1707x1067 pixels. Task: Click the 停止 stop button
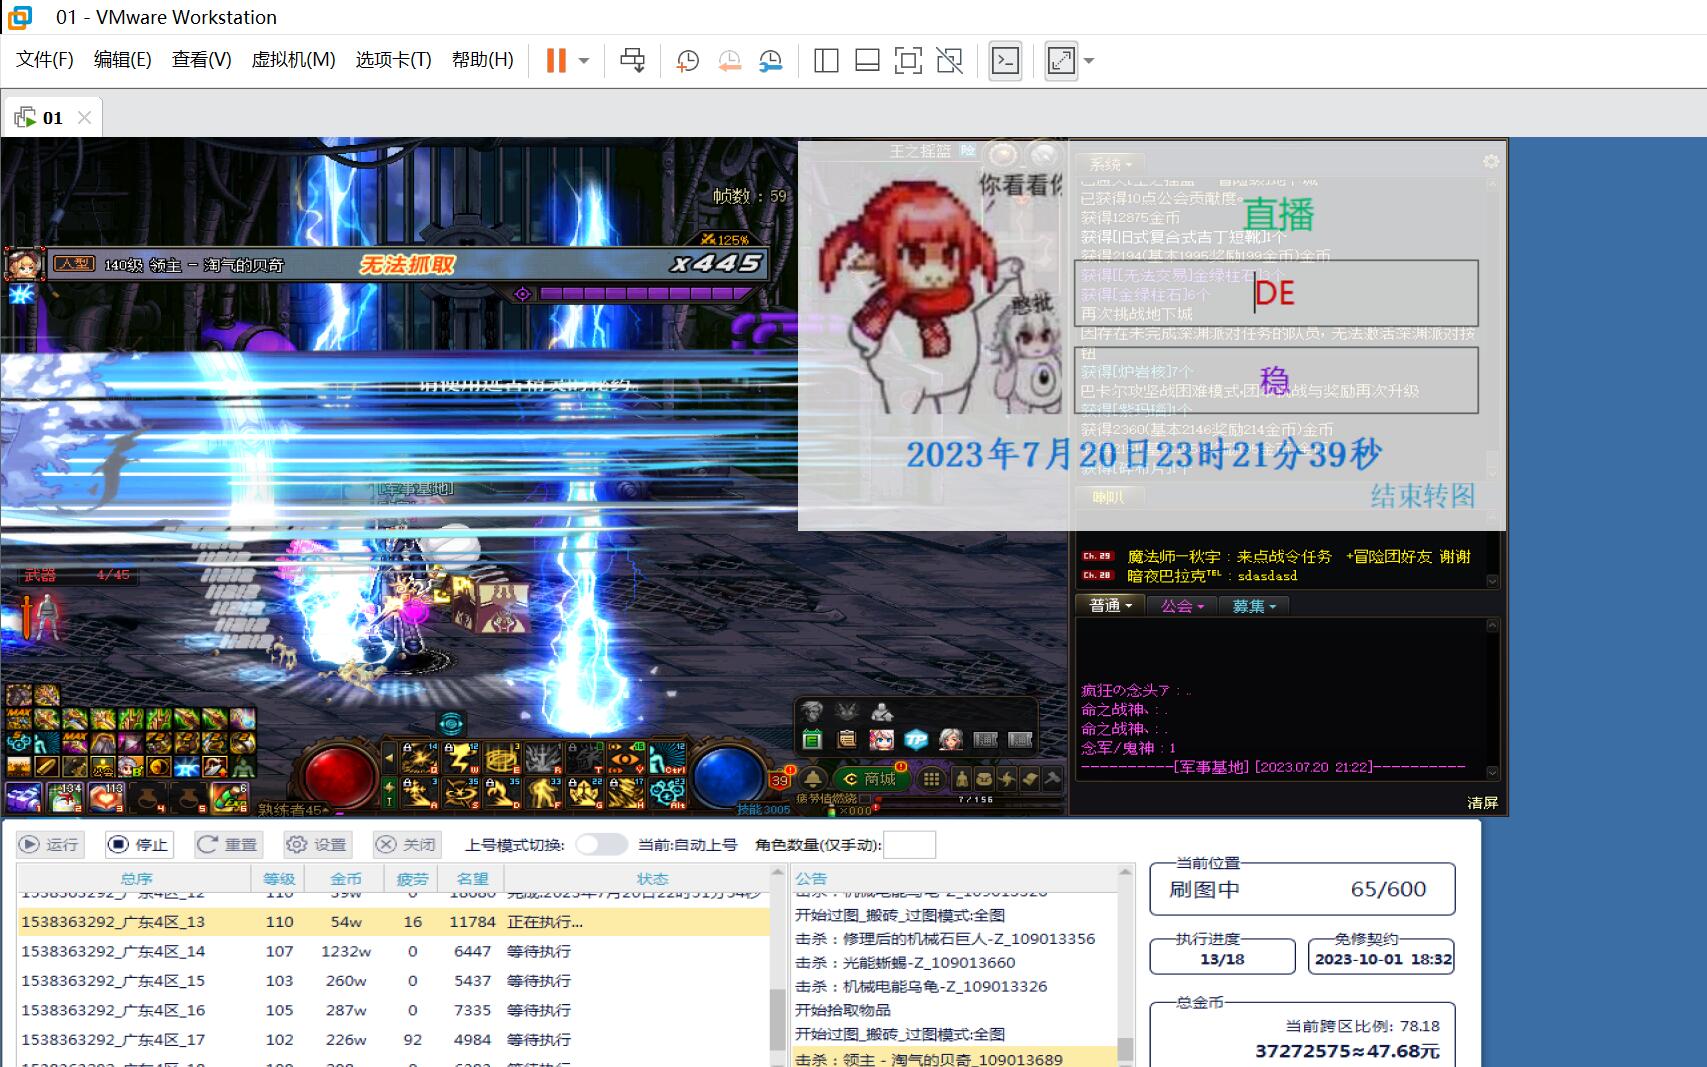click(x=139, y=844)
